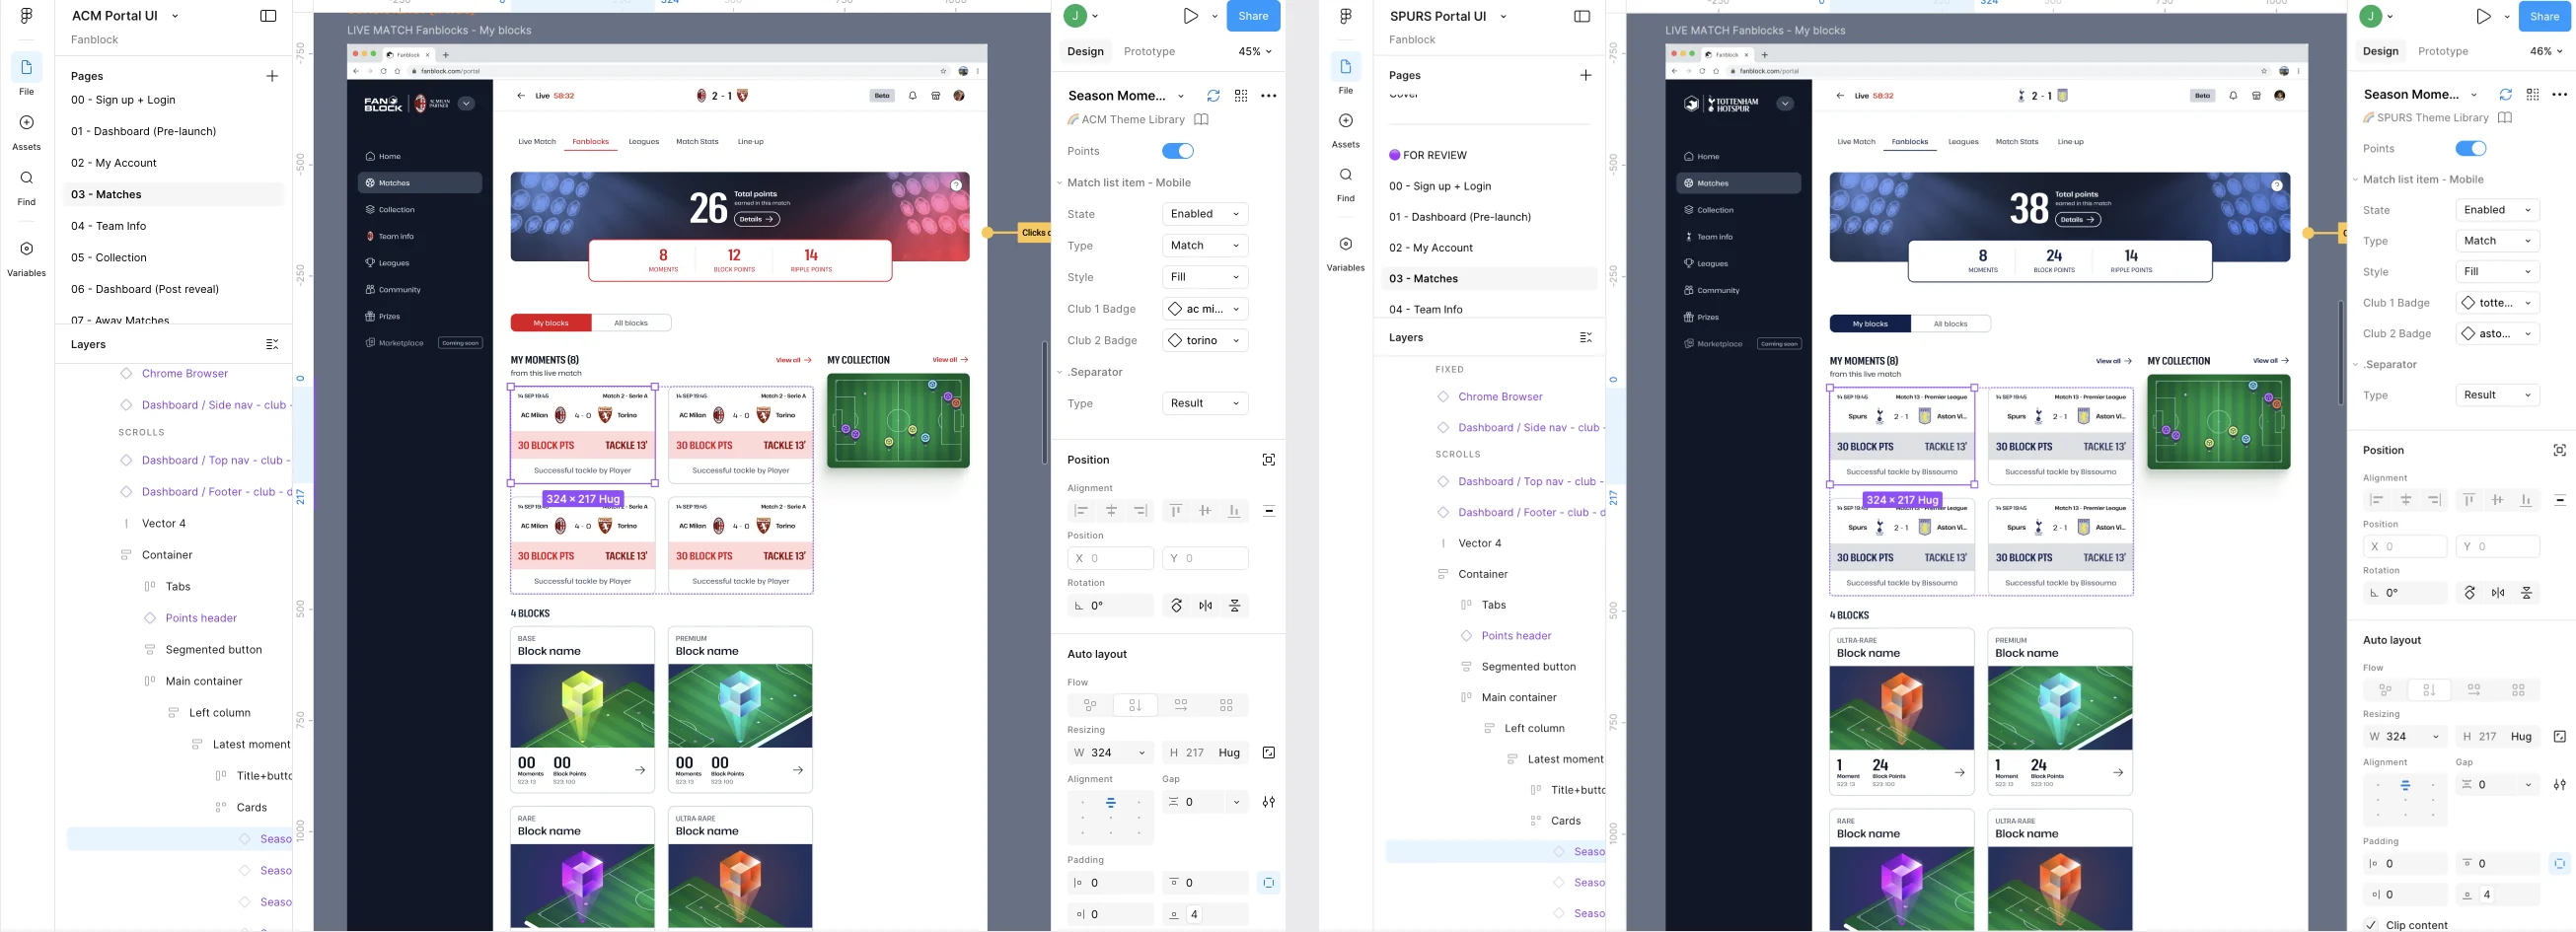Select Points header layer in ACM window
This screenshot has width=2576, height=932.
pos(201,618)
